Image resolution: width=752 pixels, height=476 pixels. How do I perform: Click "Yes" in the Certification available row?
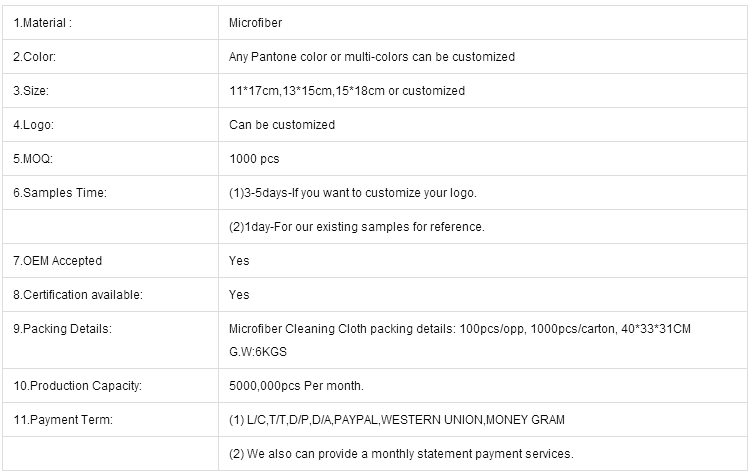(x=239, y=295)
